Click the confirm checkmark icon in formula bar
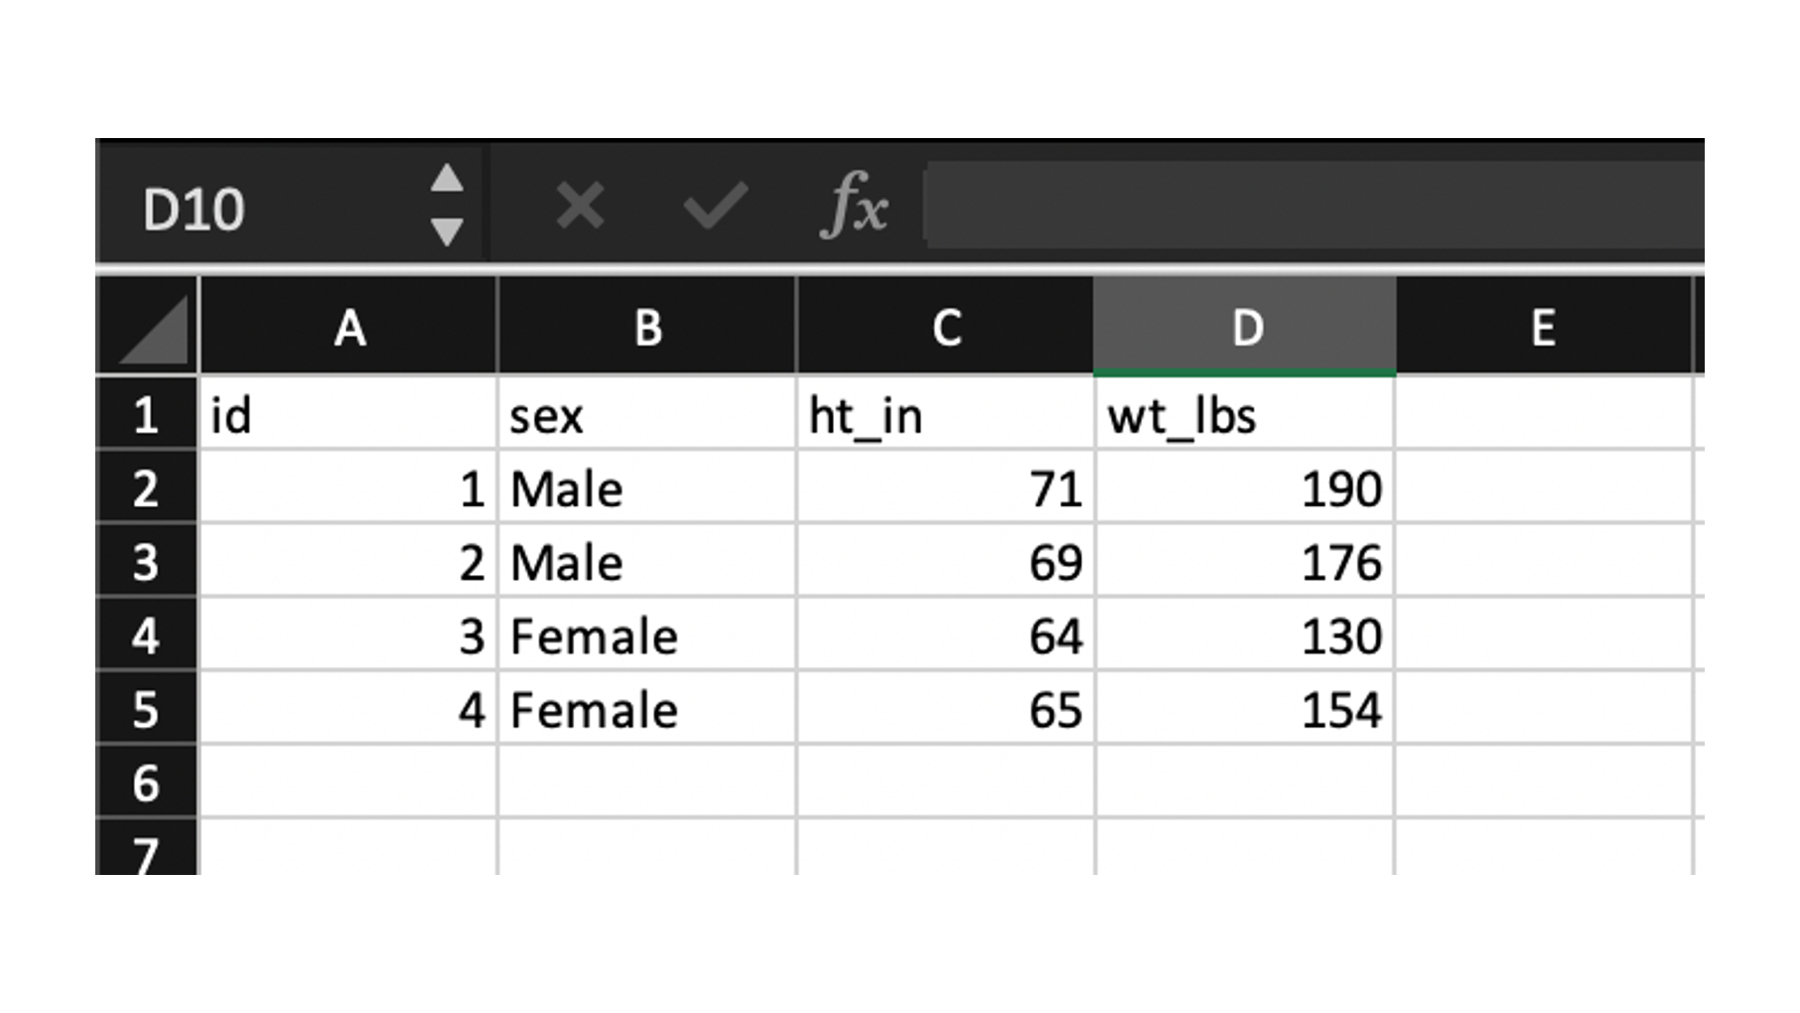The height and width of the screenshot is (1013, 1800). click(715, 206)
